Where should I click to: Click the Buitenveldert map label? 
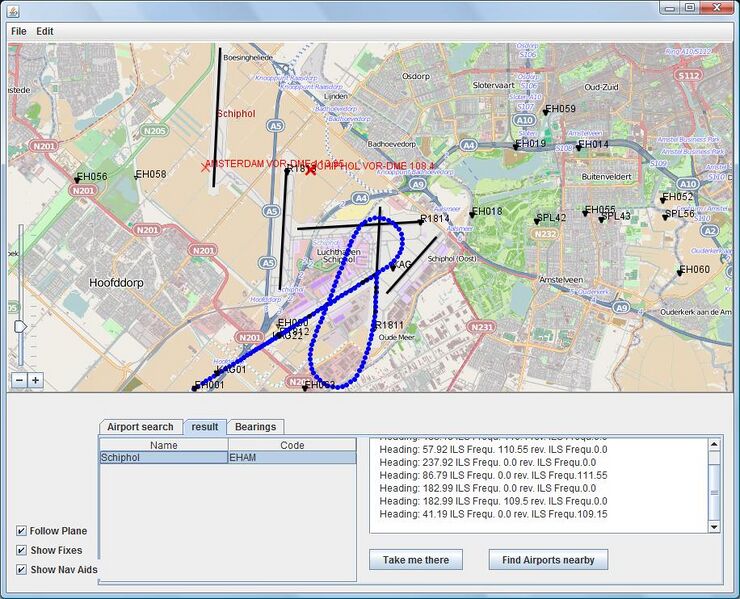[x=606, y=177]
